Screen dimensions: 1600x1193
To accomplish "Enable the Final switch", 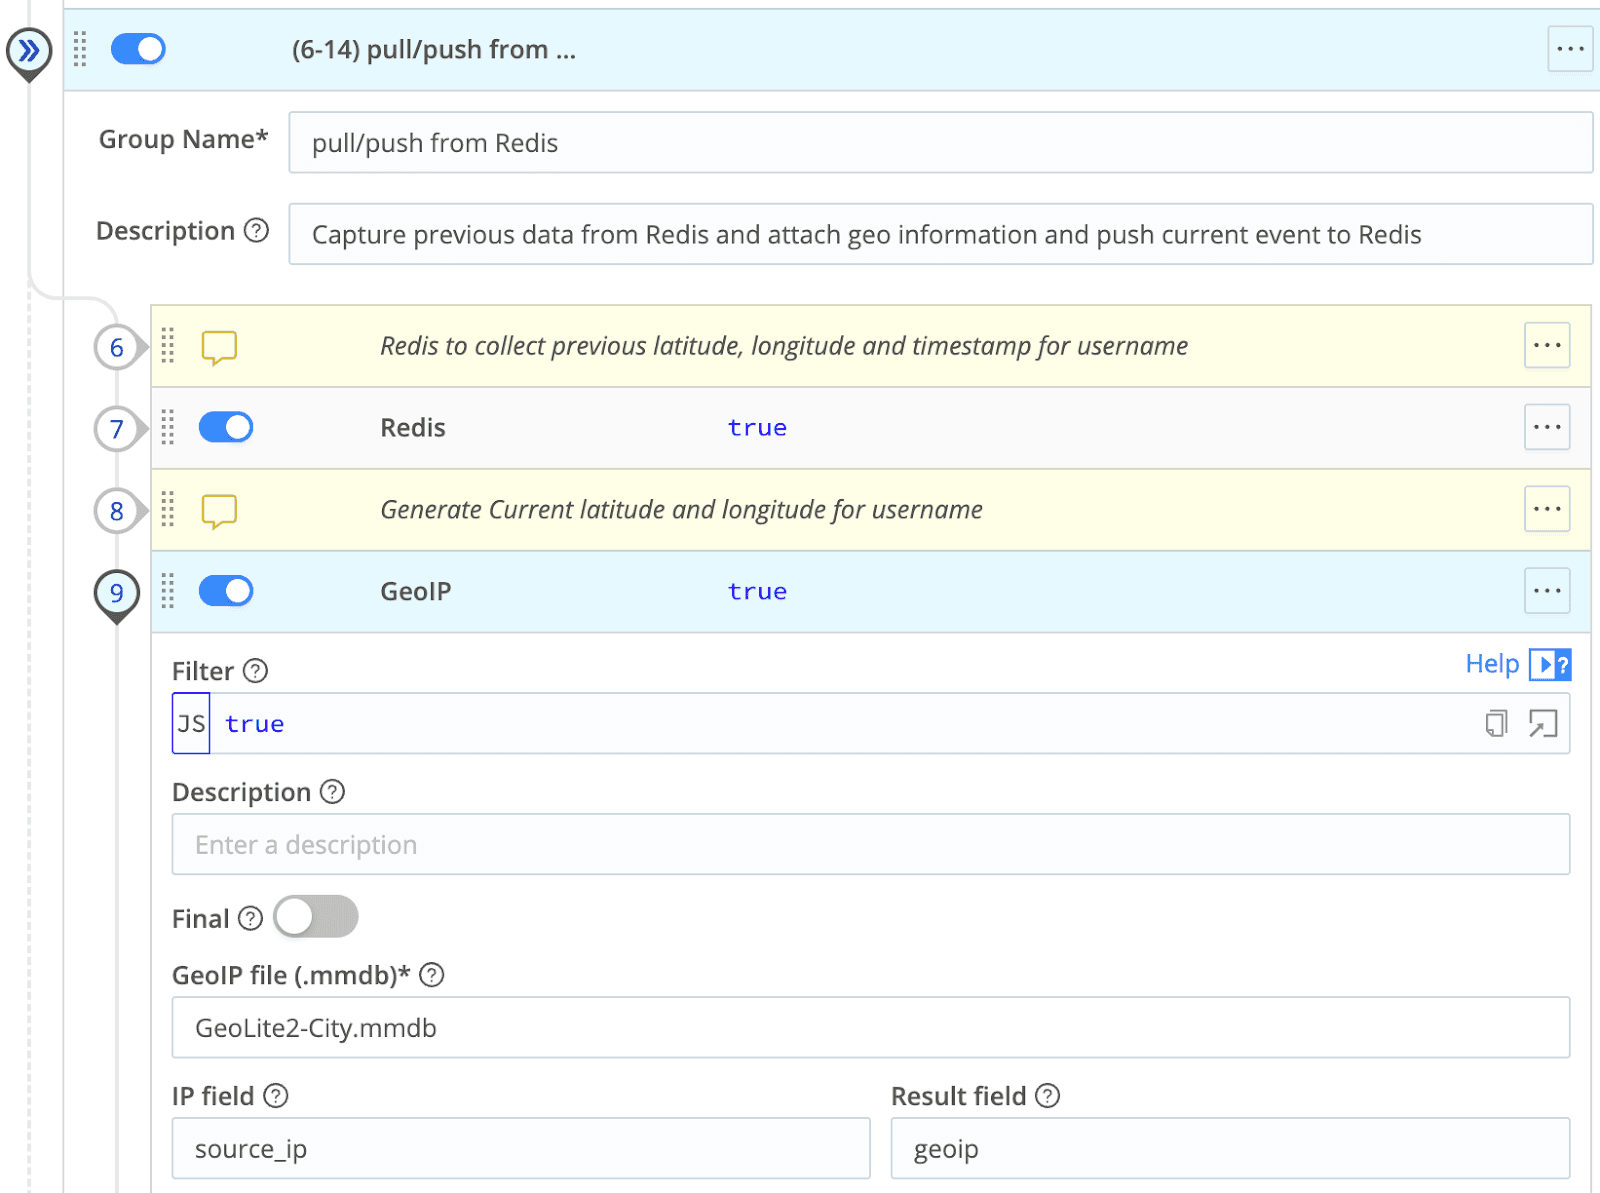I will 316,917.
